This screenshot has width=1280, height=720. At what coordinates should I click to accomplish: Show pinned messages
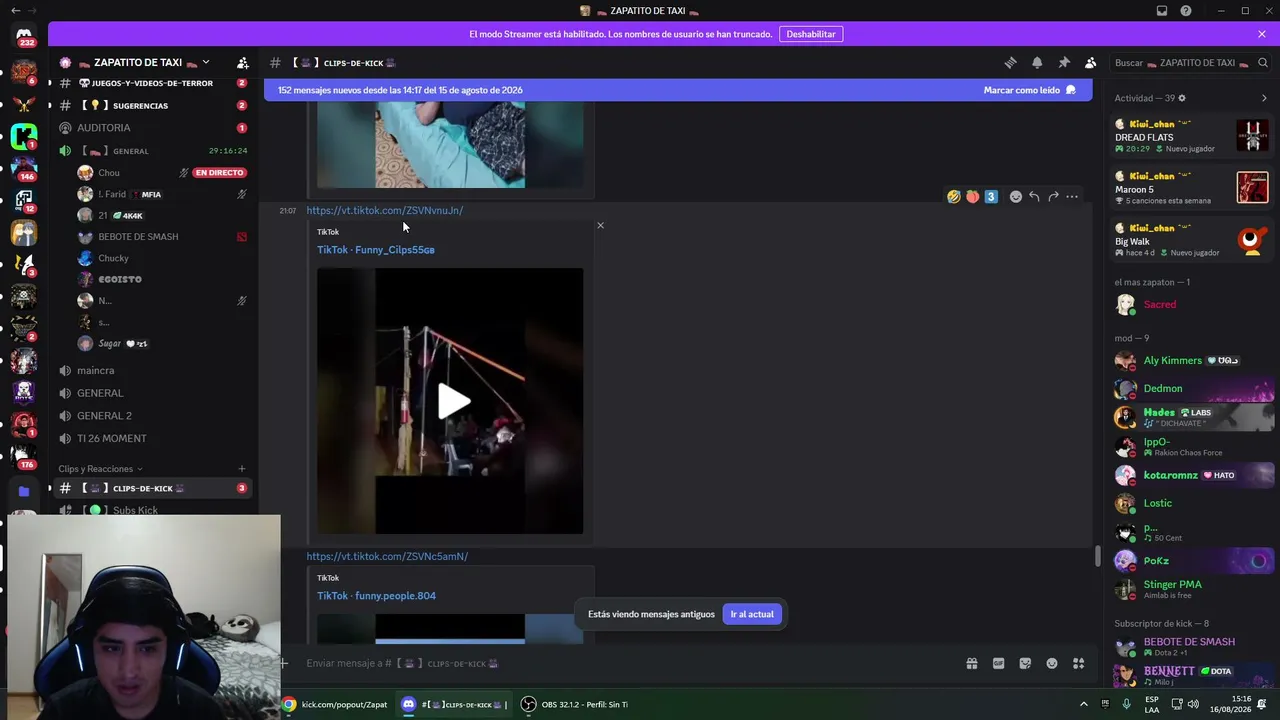pos(1064,63)
